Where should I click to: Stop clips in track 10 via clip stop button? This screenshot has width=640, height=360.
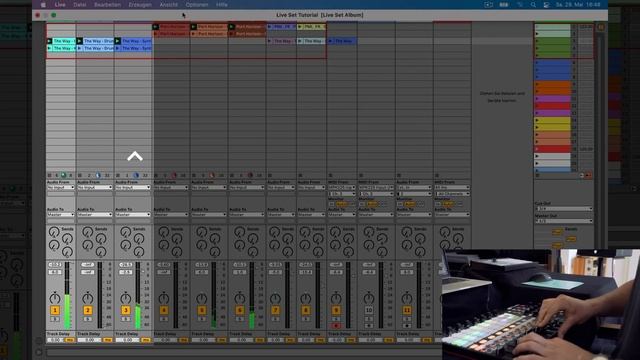(361, 175)
